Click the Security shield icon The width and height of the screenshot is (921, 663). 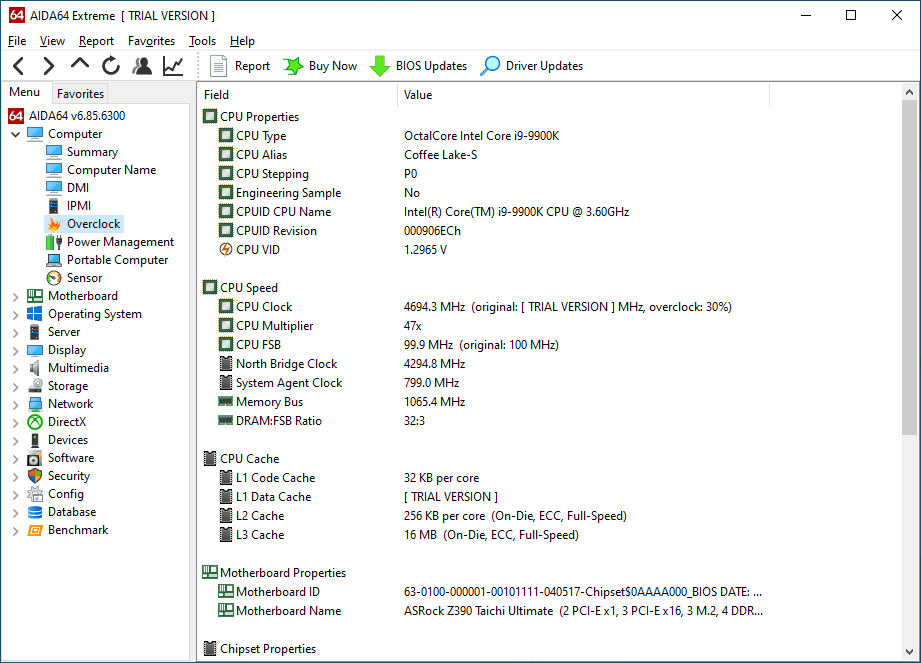[35, 476]
